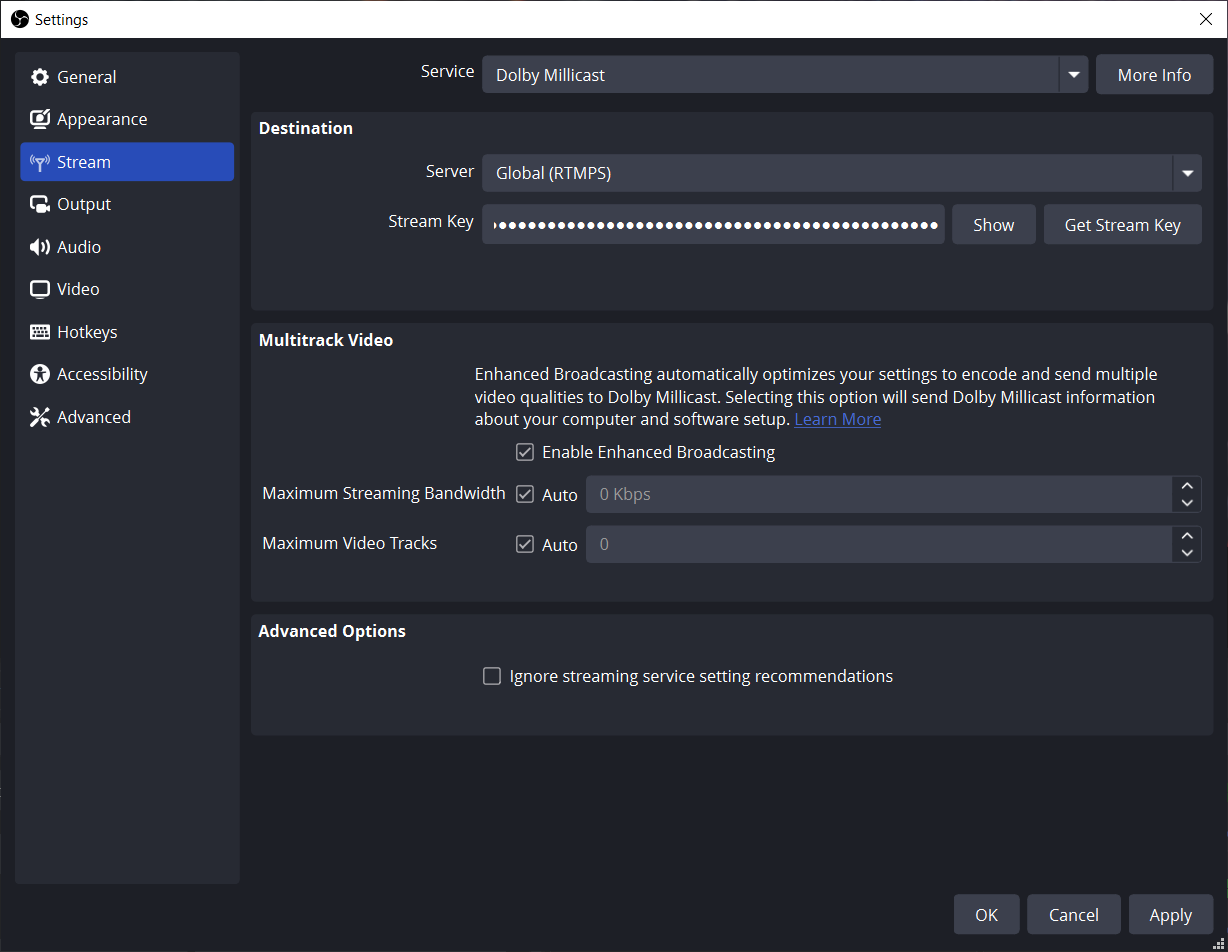Enable Ignore streaming service setting recommendations
The height and width of the screenshot is (952, 1228).
coord(491,676)
